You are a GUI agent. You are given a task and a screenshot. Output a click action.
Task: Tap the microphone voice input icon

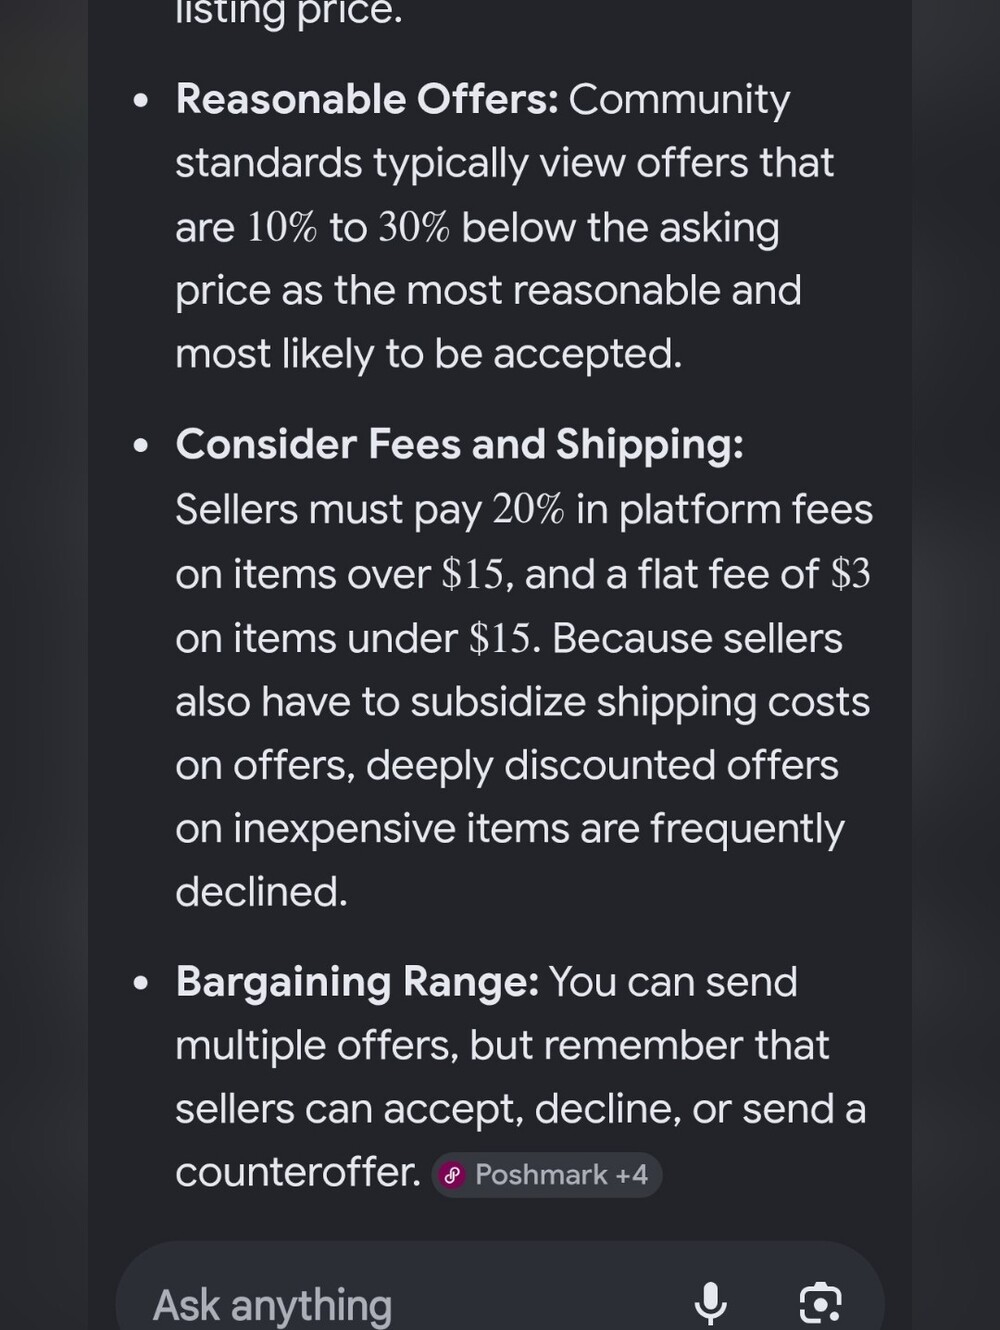[710, 1303]
